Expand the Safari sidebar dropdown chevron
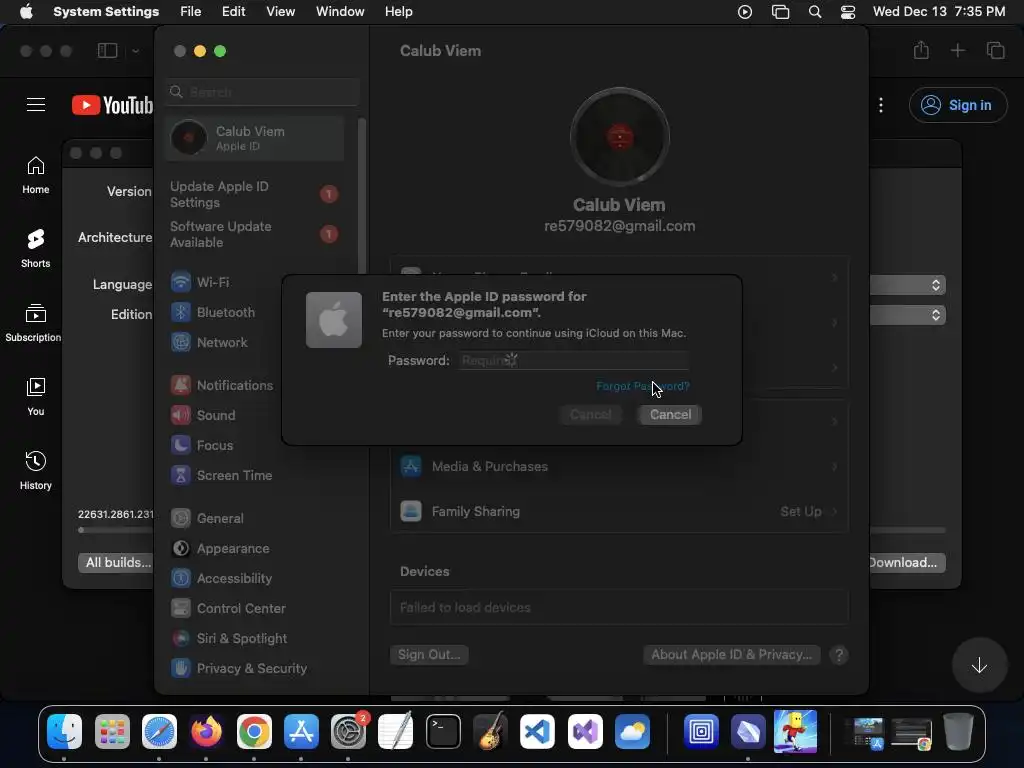This screenshot has width=1024, height=768. (135, 51)
